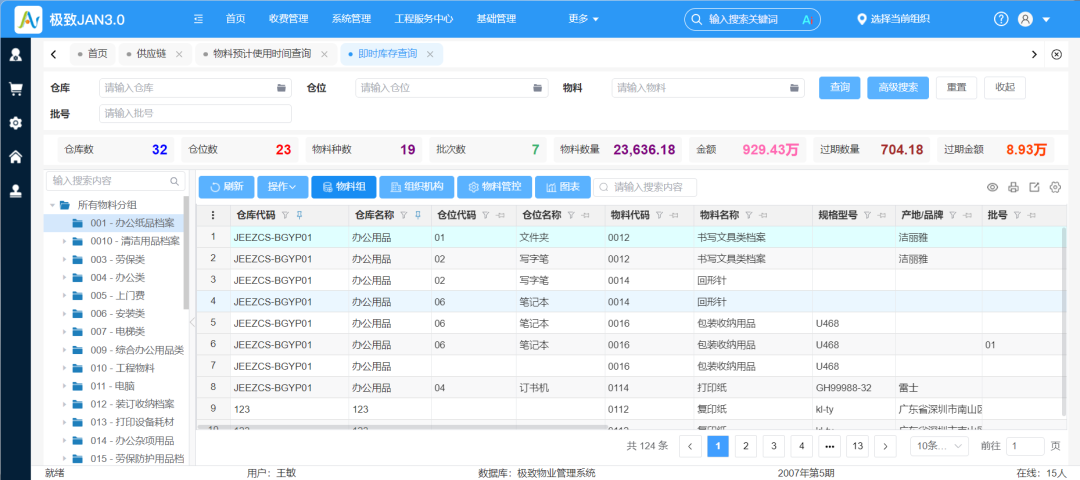1080x480 pixels.
Task: Open the 工程服务中心 menu
Action: pos(424,19)
